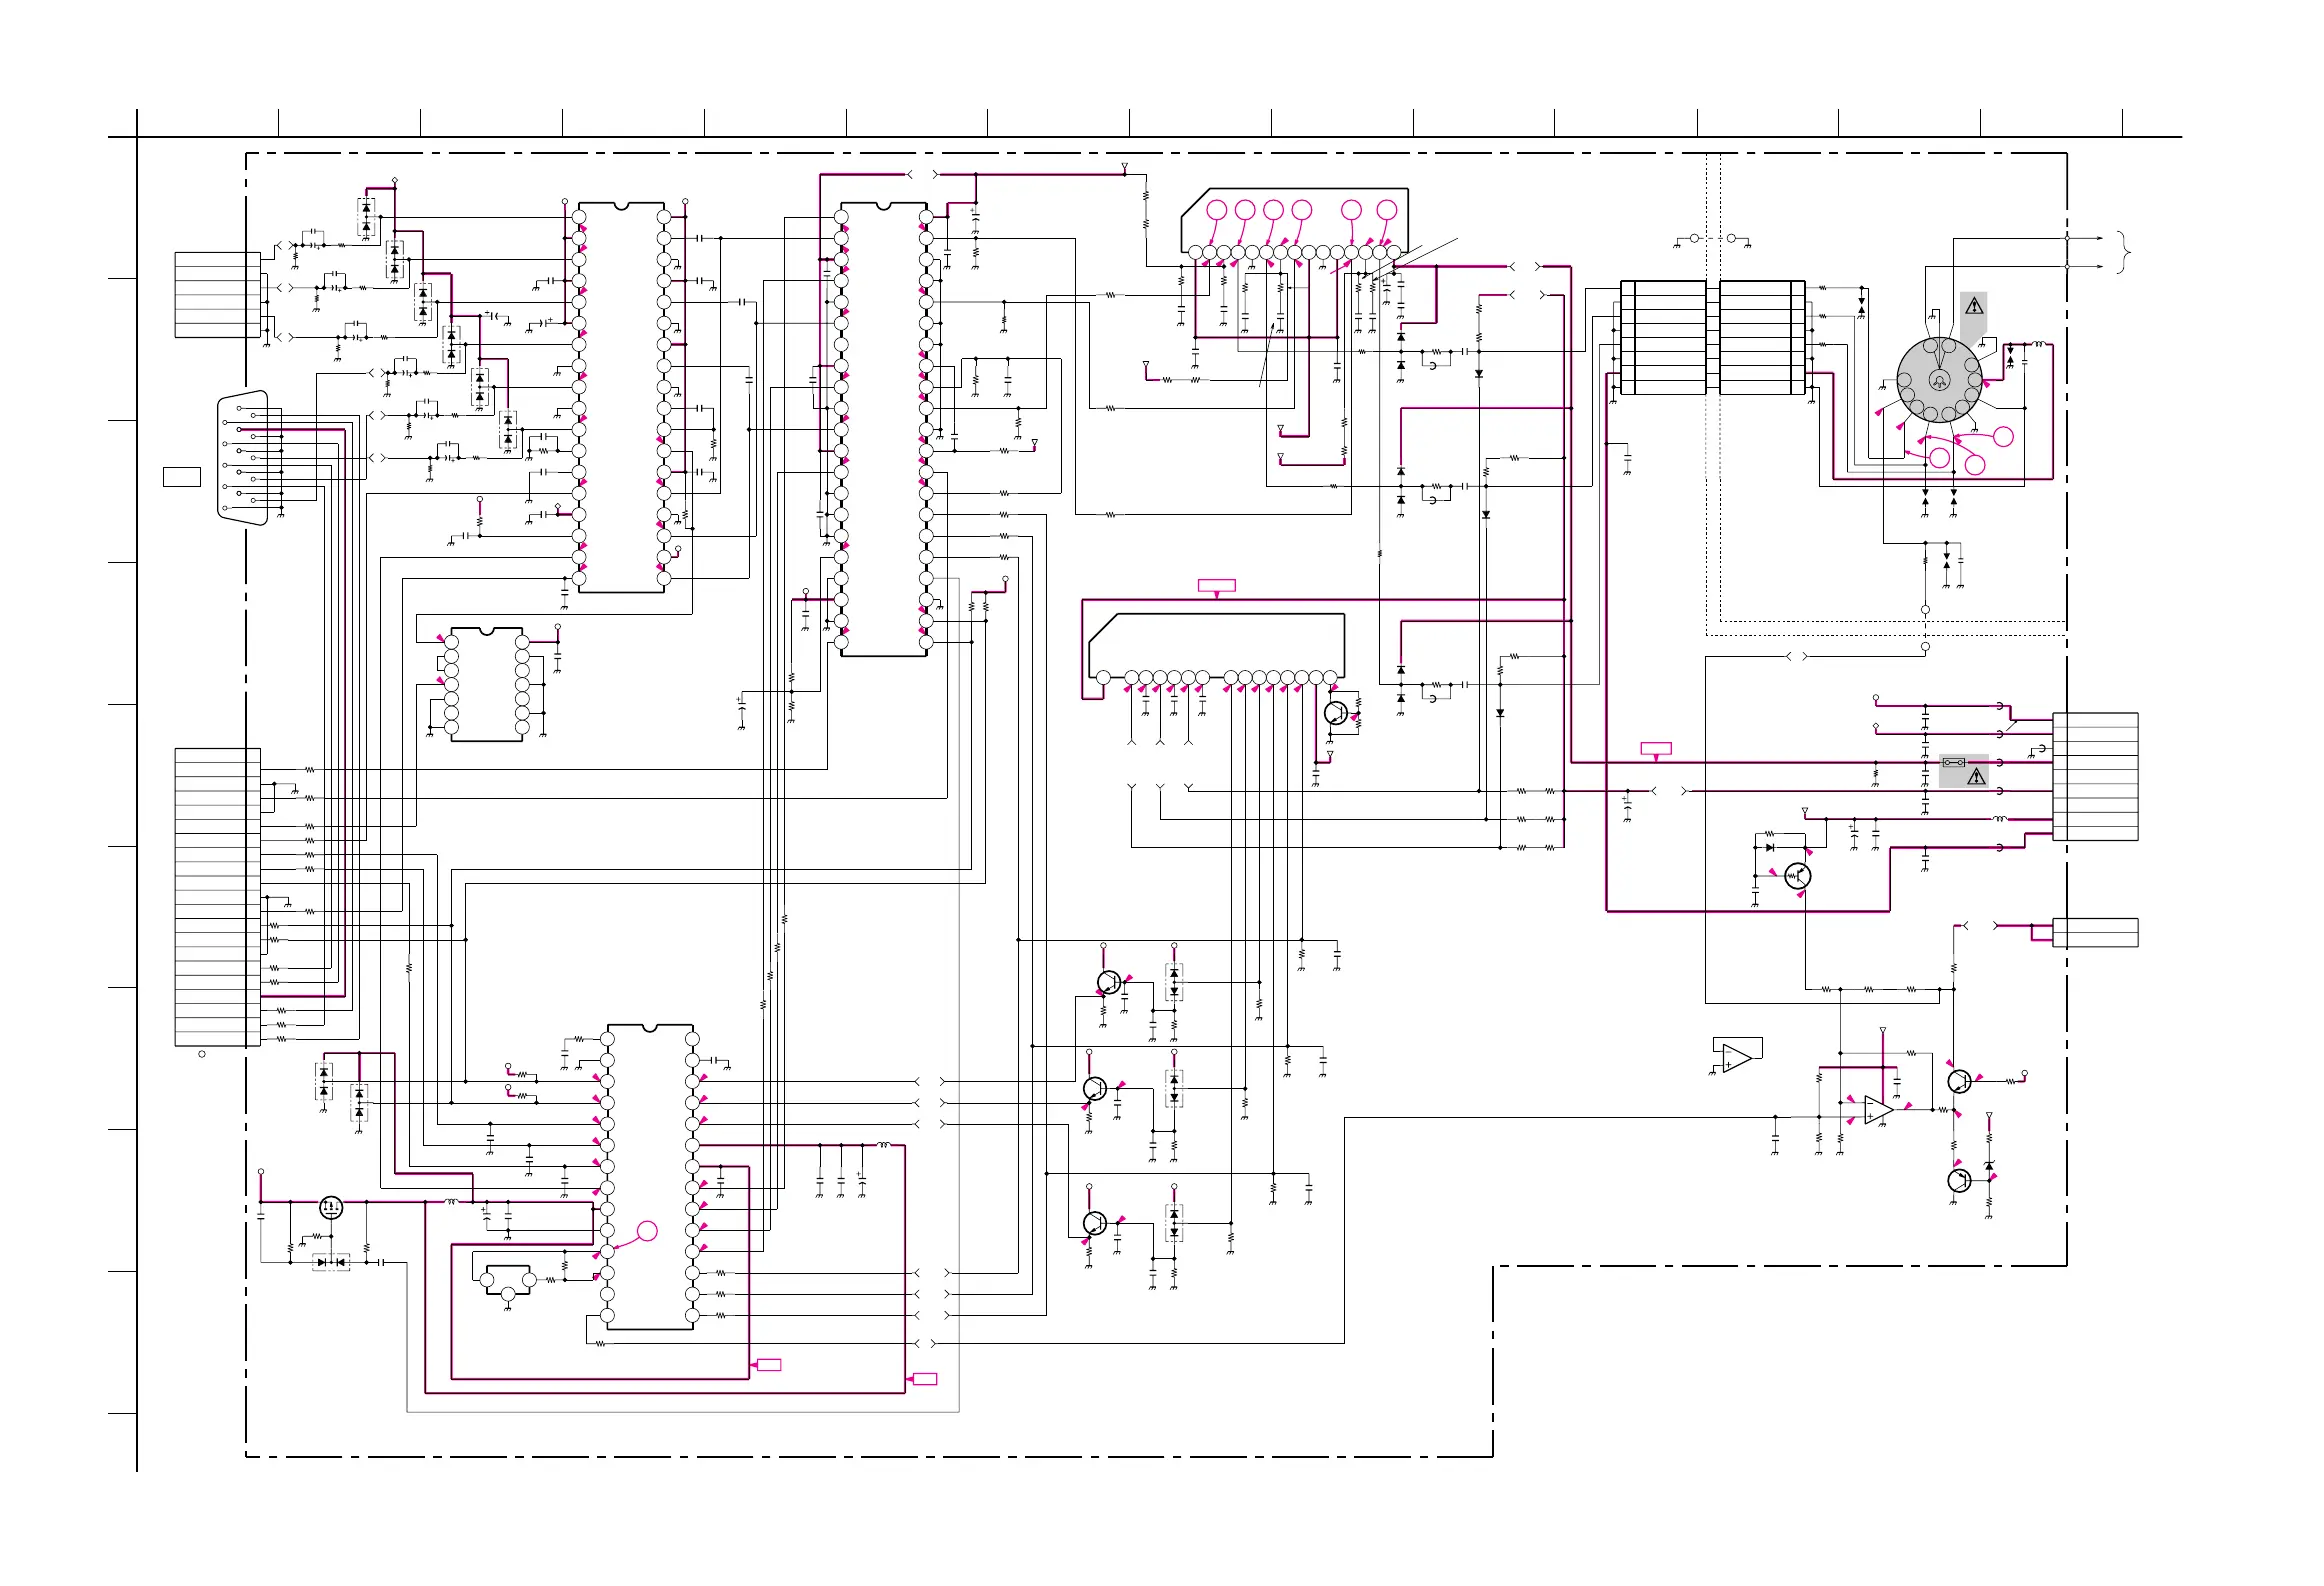The height and width of the screenshot is (1586, 2324).
Task: Select the long trapezoid IC under the magenta bus
Action: pyautogui.click(x=1216, y=647)
